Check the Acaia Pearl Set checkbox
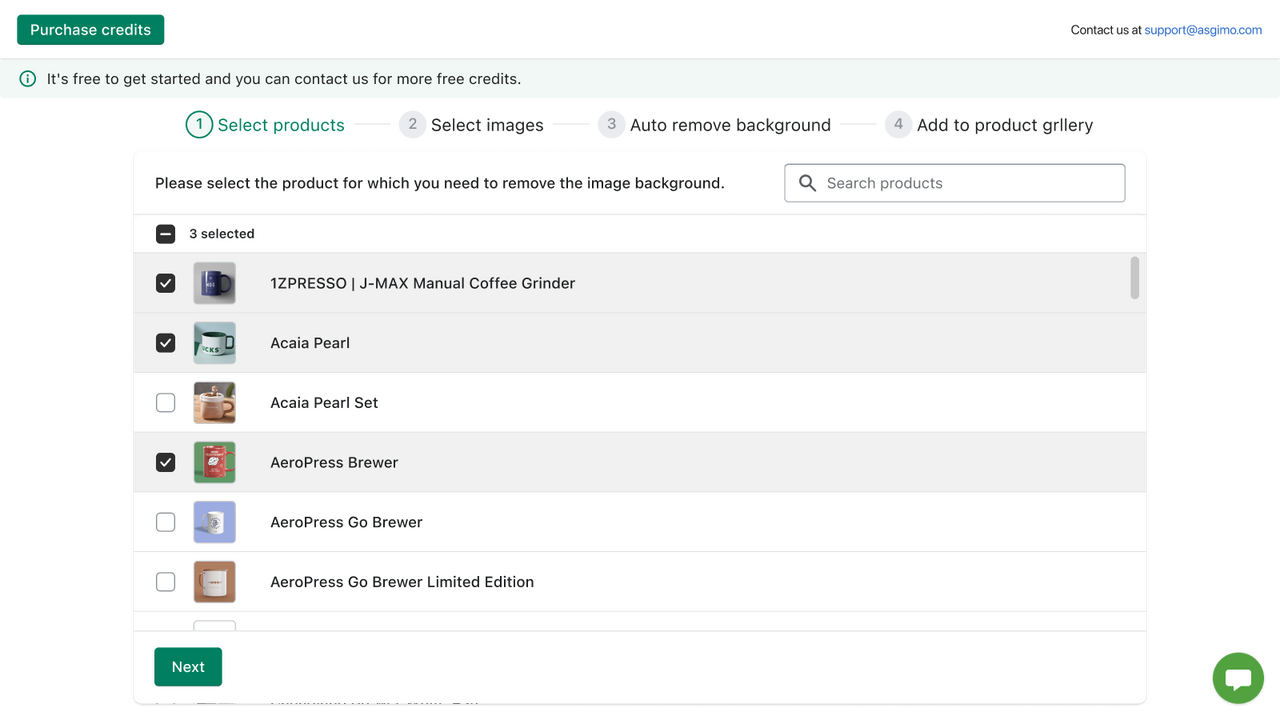Screen dimensions: 1280x720 (165, 402)
